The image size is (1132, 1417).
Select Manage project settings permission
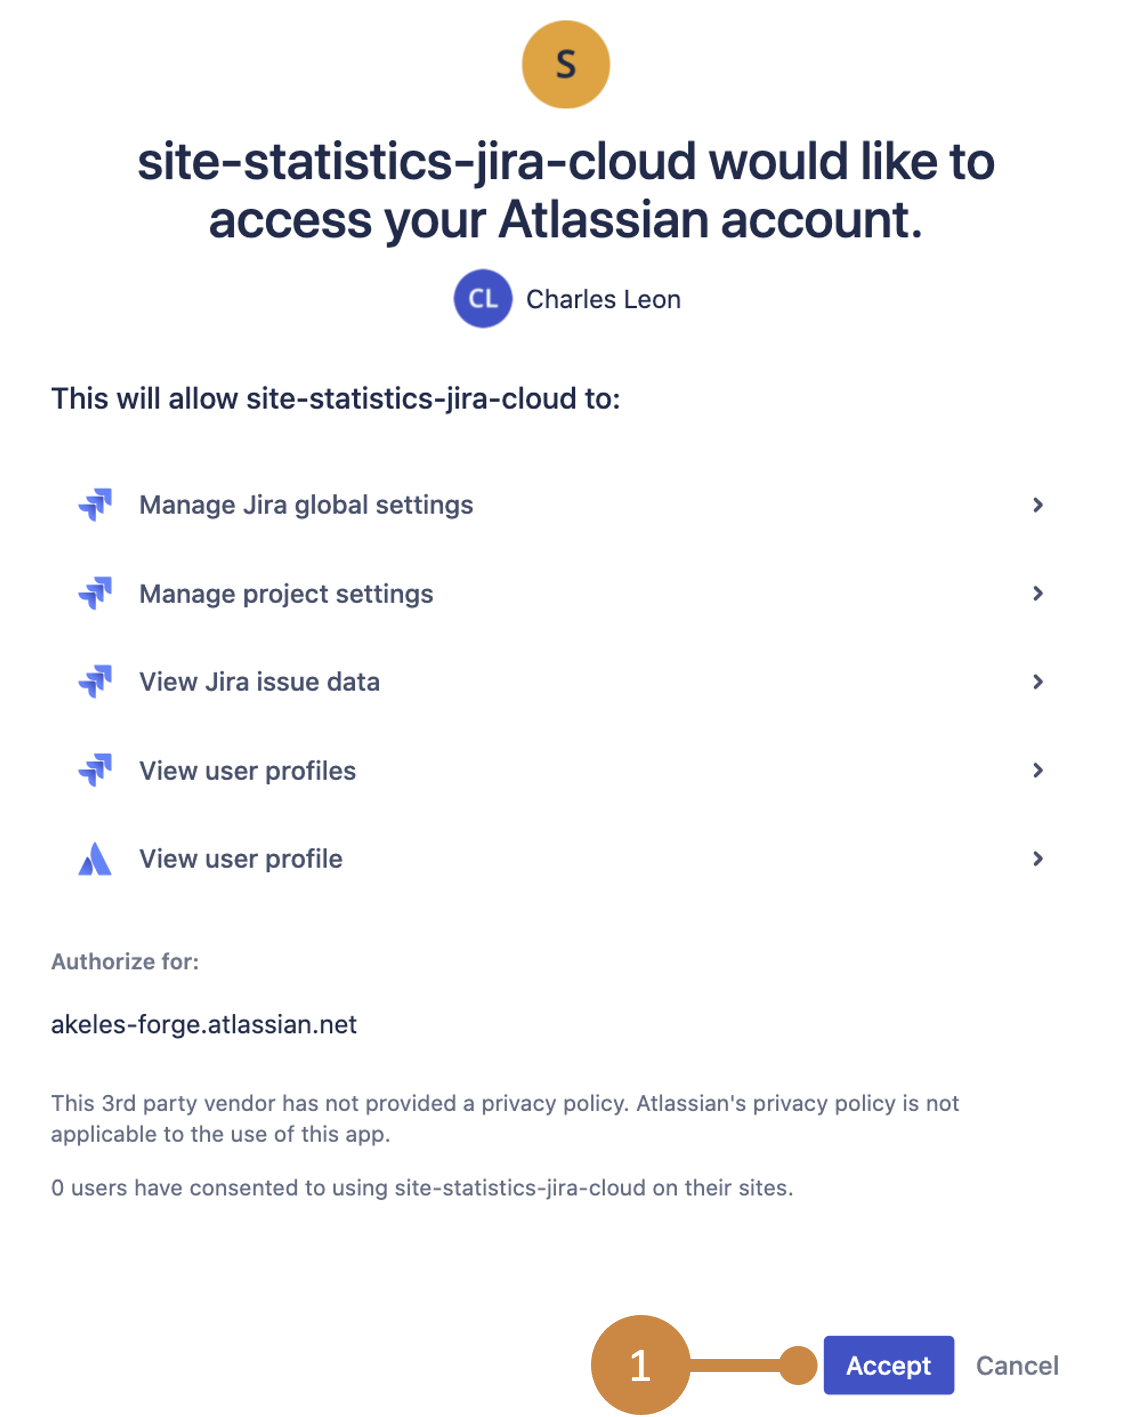click(x=286, y=594)
